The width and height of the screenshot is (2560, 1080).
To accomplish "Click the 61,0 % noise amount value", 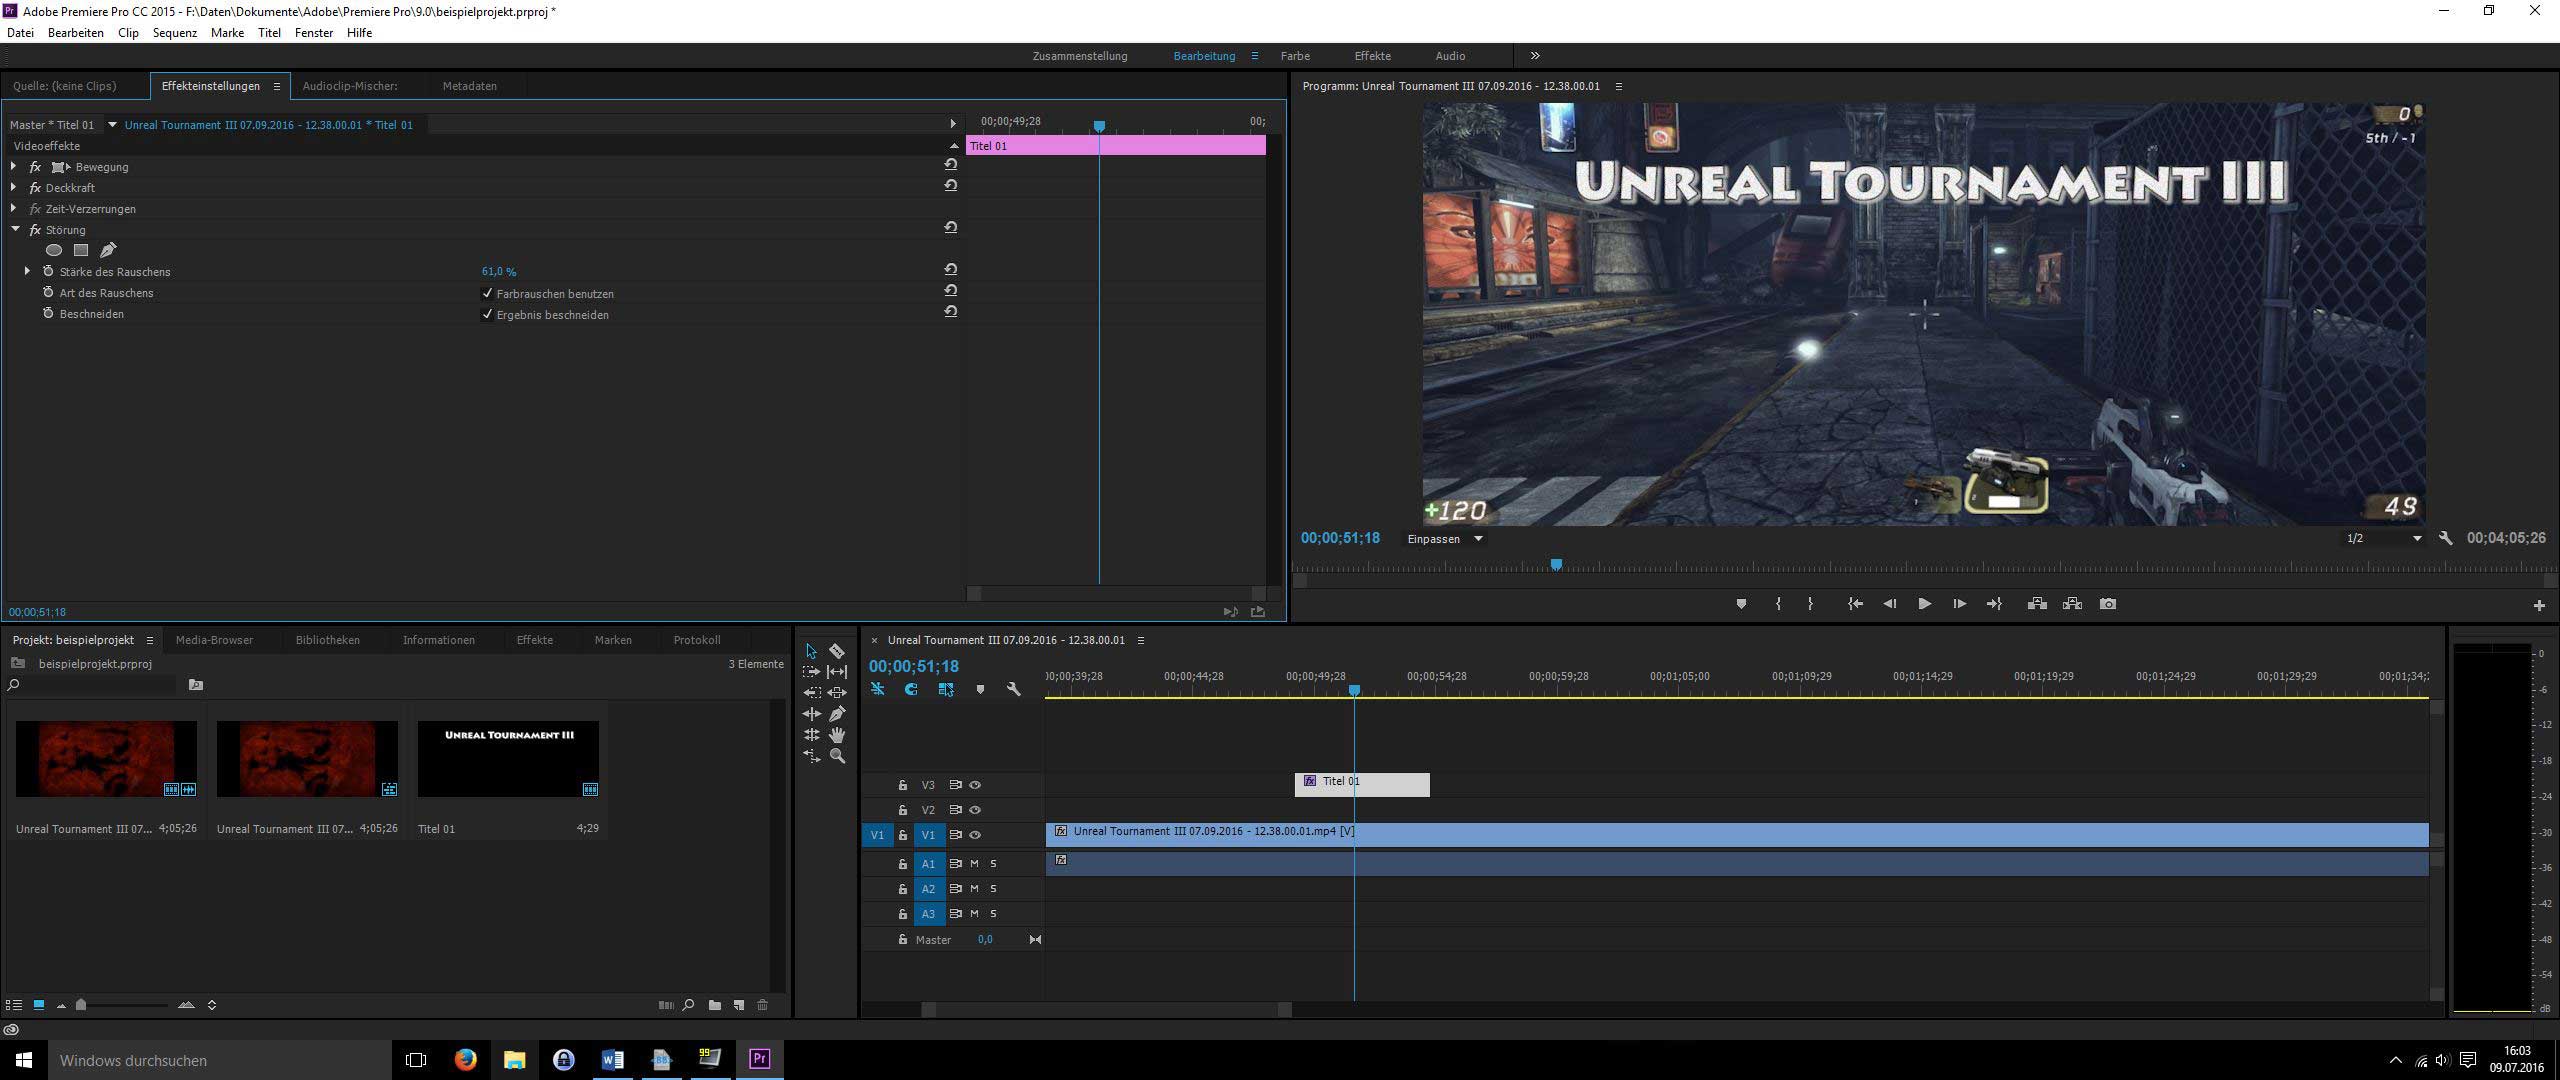I will click(x=499, y=272).
